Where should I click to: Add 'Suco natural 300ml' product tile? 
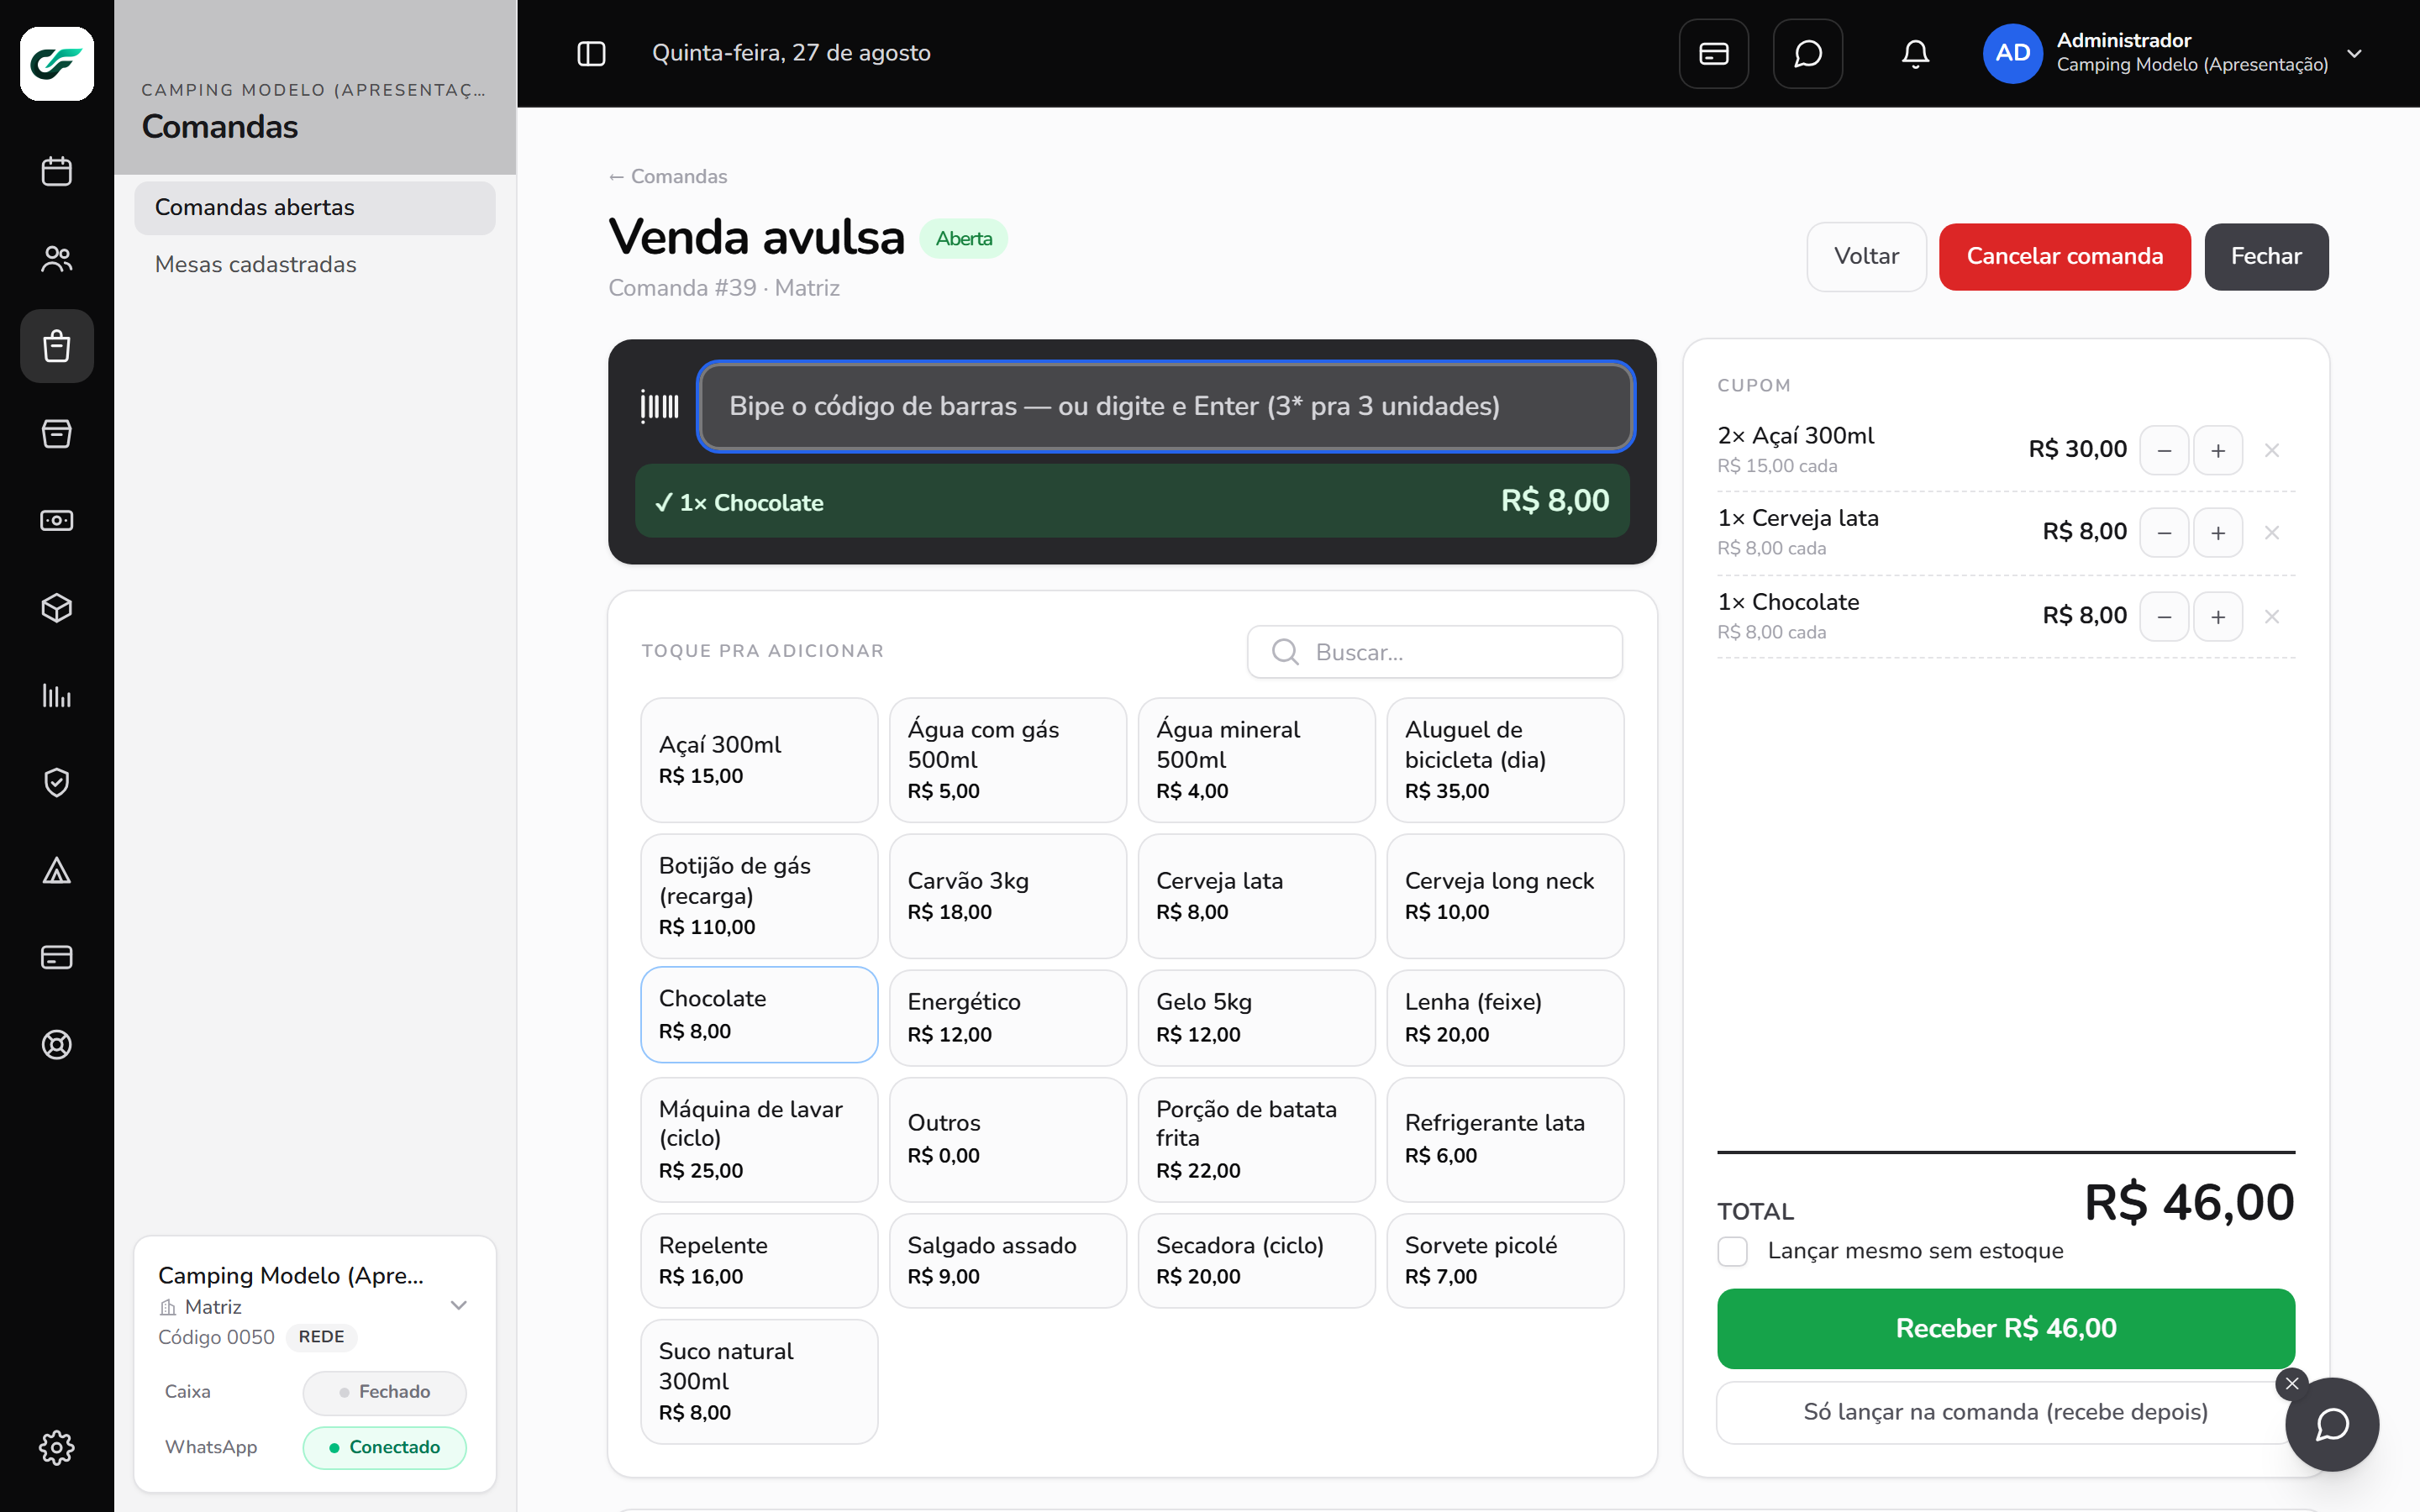[x=759, y=1381]
